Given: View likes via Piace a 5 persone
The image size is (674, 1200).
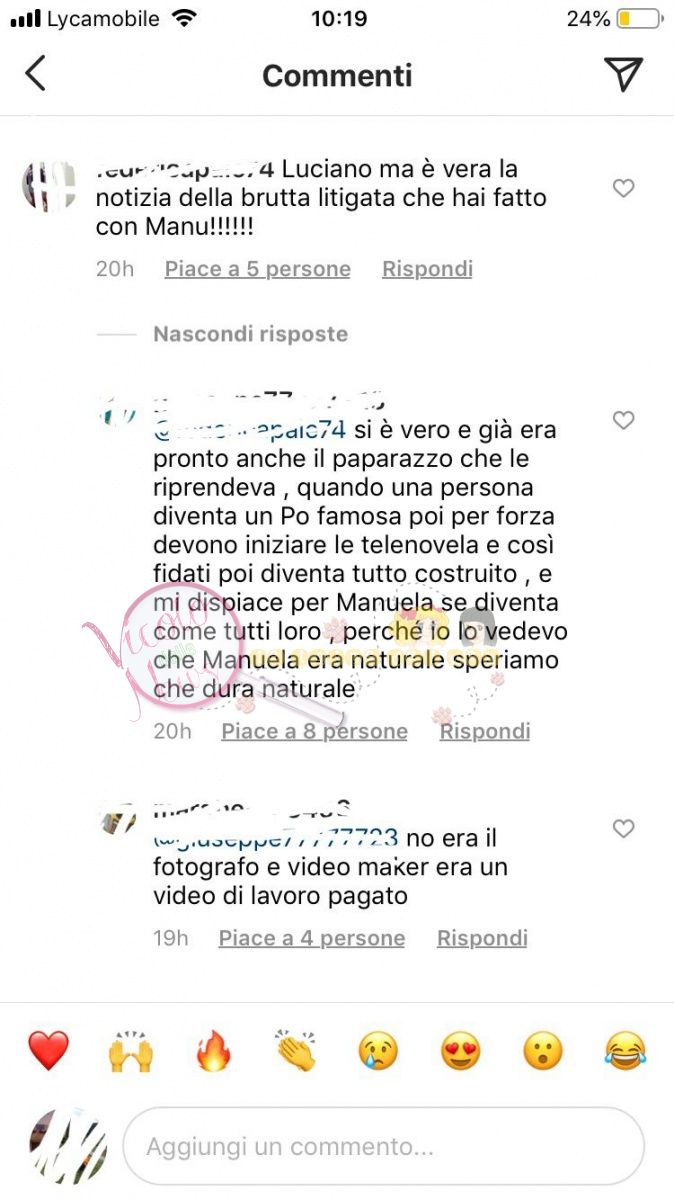Looking at the screenshot, I should click(x=257, y=269).
